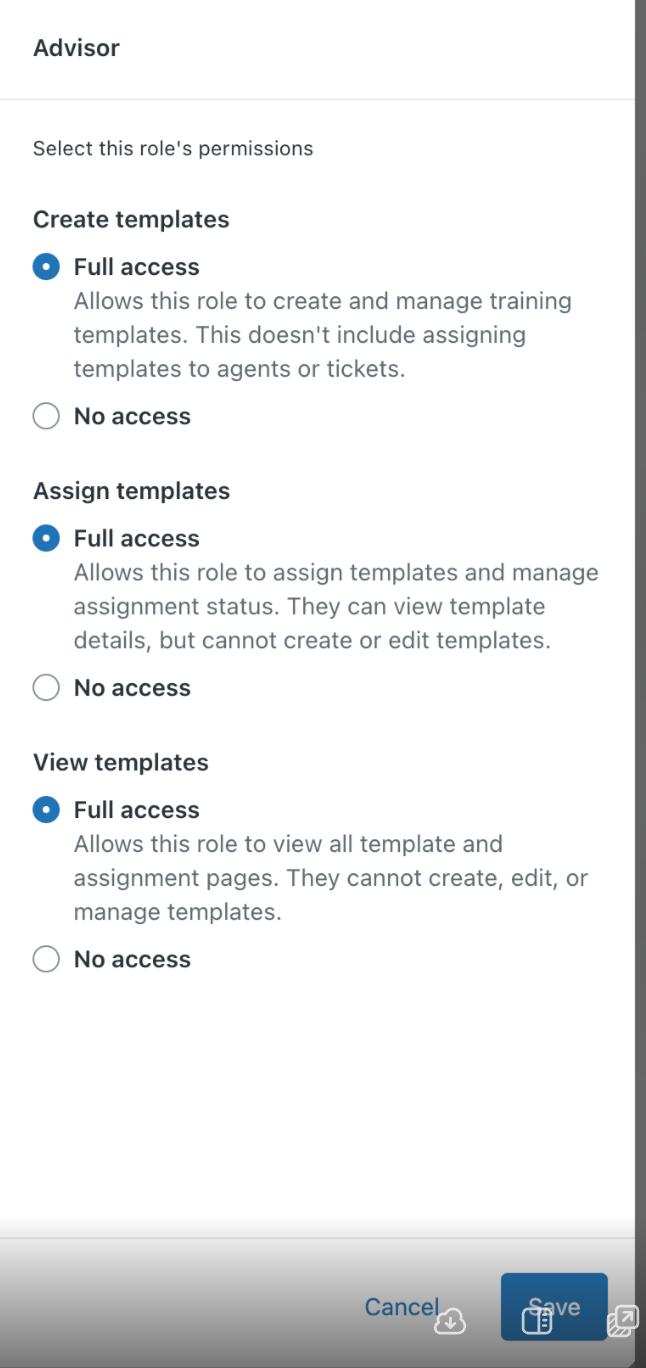Select No access radio for View templates
646x1368 pixels.
point(46,960)
